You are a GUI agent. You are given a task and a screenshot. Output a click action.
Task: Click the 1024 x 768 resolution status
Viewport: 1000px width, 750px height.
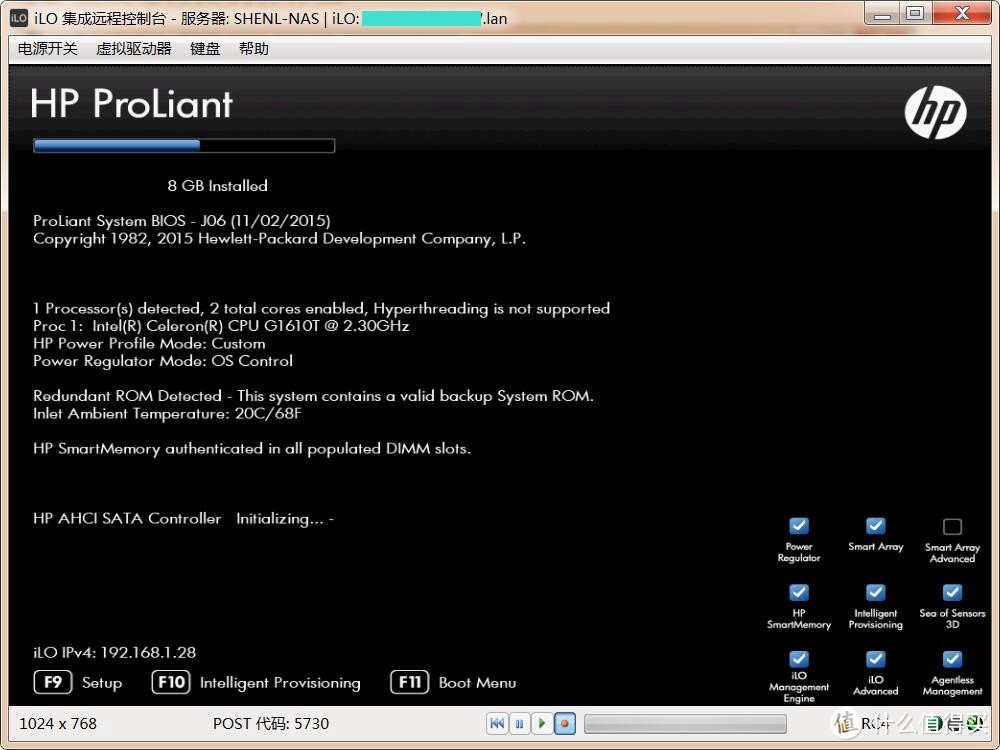coord(58,724)
